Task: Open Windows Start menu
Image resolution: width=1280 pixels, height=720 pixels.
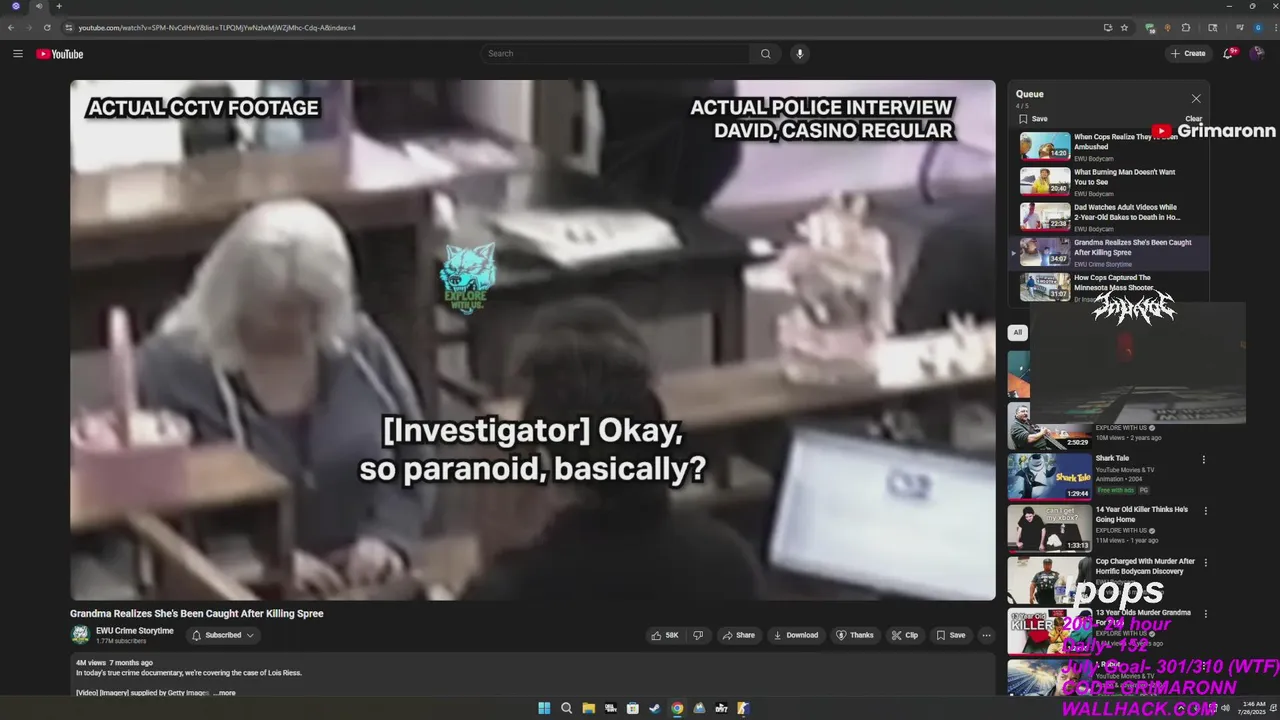Action: click(544, 708)
